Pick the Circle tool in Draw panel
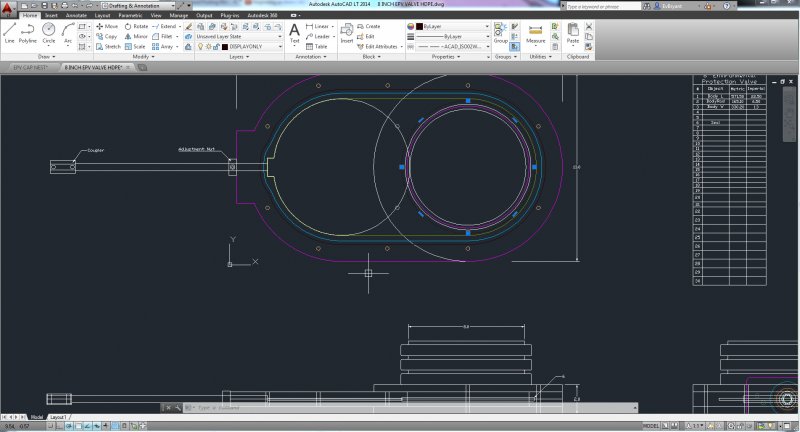This screenshot has height=432, width=800. pyautogui.click(x=49, y=33)
